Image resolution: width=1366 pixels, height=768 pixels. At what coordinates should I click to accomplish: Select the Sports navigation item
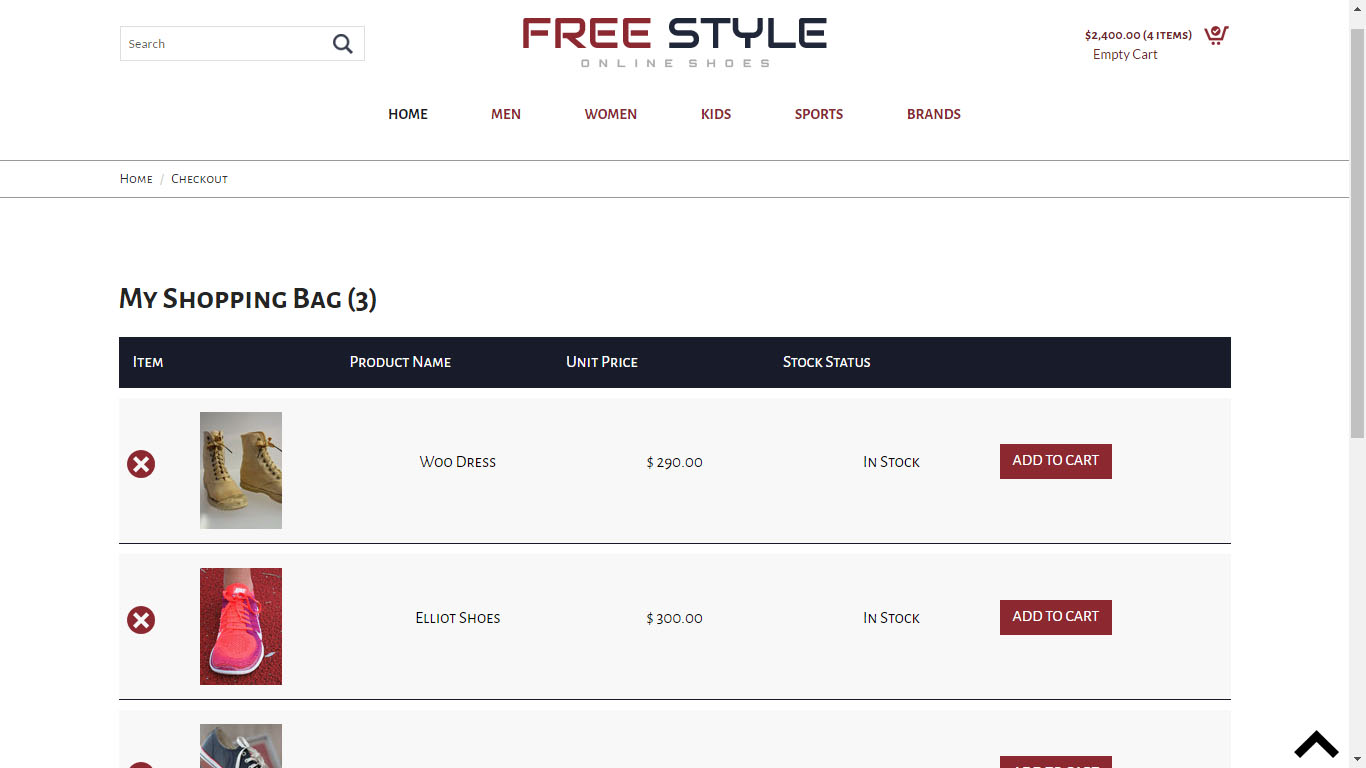point(819,114)
